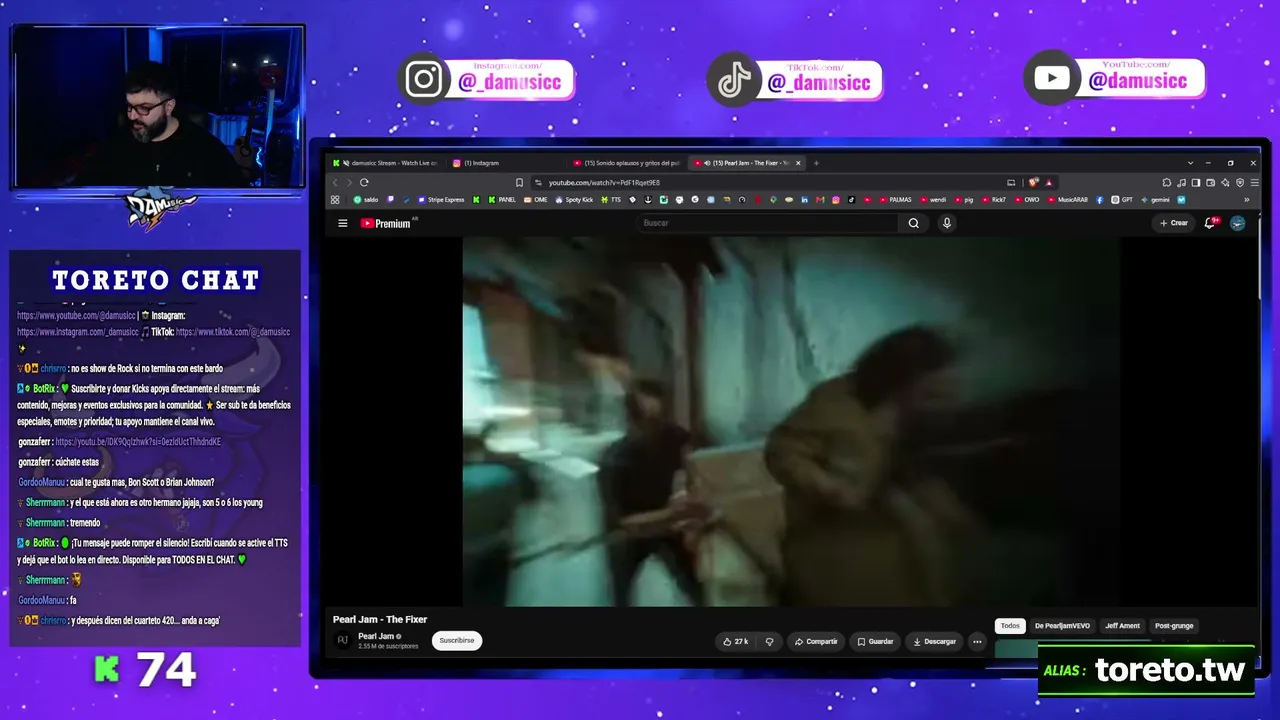Viewport: 1280px width, 720px height.
Task: Bookmark this page with the bookmark icon
Action: click(x=519, y=182)
